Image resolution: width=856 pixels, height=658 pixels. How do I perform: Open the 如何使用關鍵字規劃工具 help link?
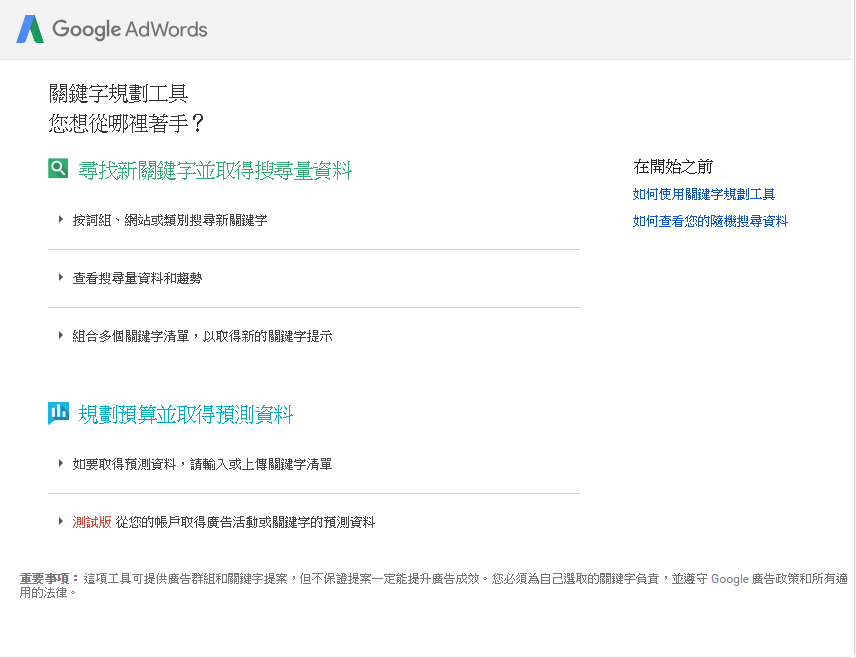pos(704,194)
